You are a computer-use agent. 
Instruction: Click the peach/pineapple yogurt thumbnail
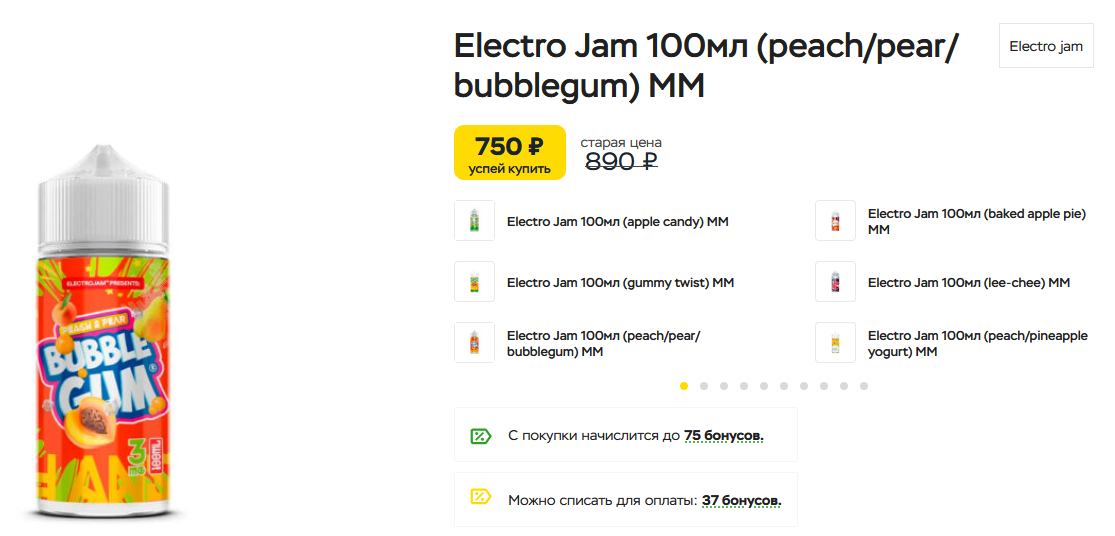[x=835, y=343]
